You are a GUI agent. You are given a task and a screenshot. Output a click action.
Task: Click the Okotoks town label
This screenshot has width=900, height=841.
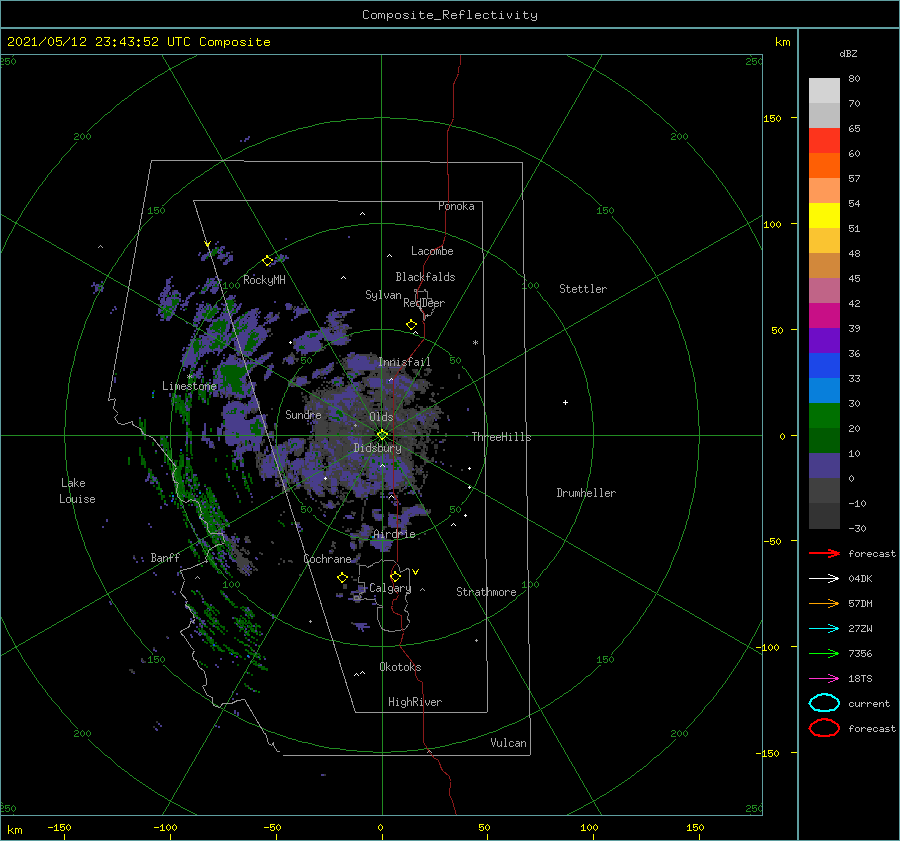coord(400,667)
